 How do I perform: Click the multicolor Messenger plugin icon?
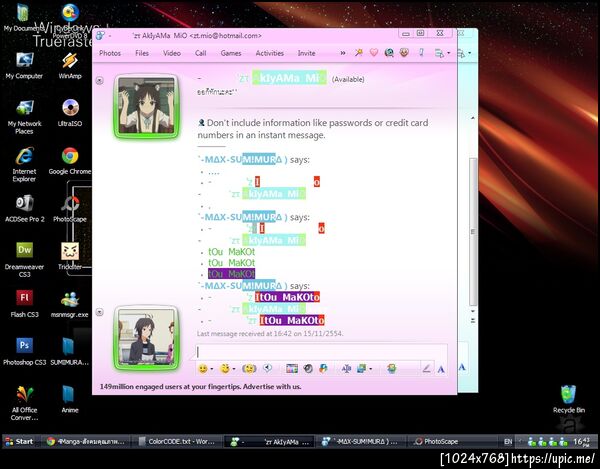click(x=323, y=368)
